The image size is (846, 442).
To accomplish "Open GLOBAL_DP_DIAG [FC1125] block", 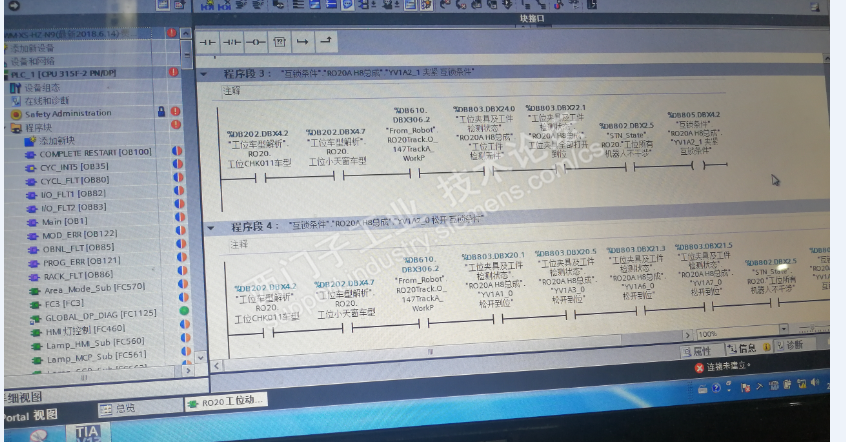I will pos(101,316).
